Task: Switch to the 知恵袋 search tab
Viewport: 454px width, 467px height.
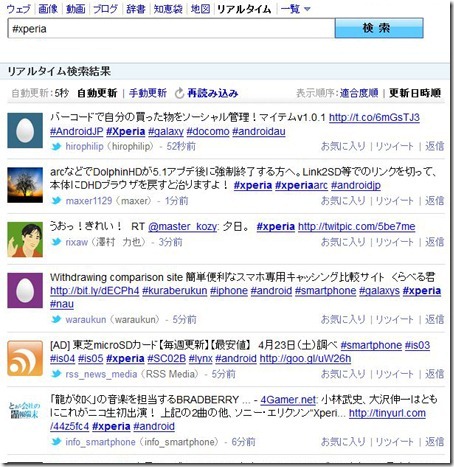Action: pos(168,9)
